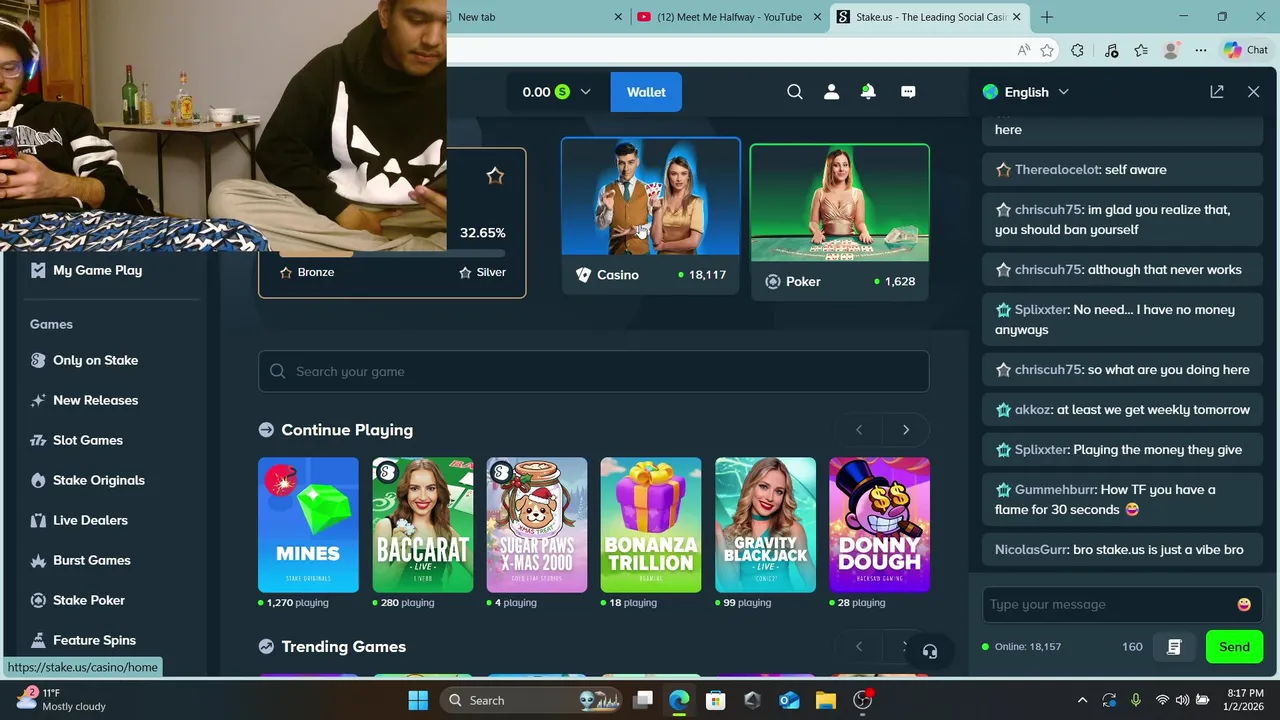Open a new browser tab
The image size is (1280, 720).
coord(1047,17)
